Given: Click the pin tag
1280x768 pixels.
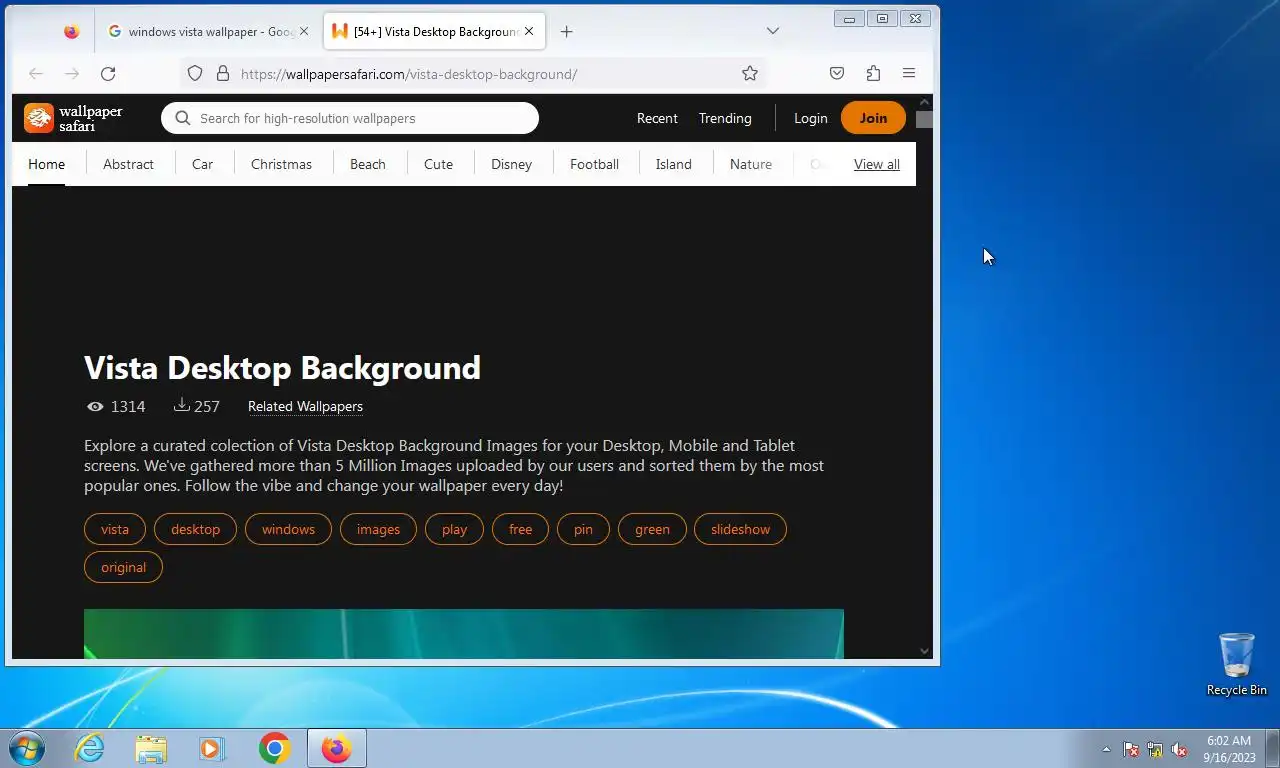Looking at the screenshot, I should [583, 529].
